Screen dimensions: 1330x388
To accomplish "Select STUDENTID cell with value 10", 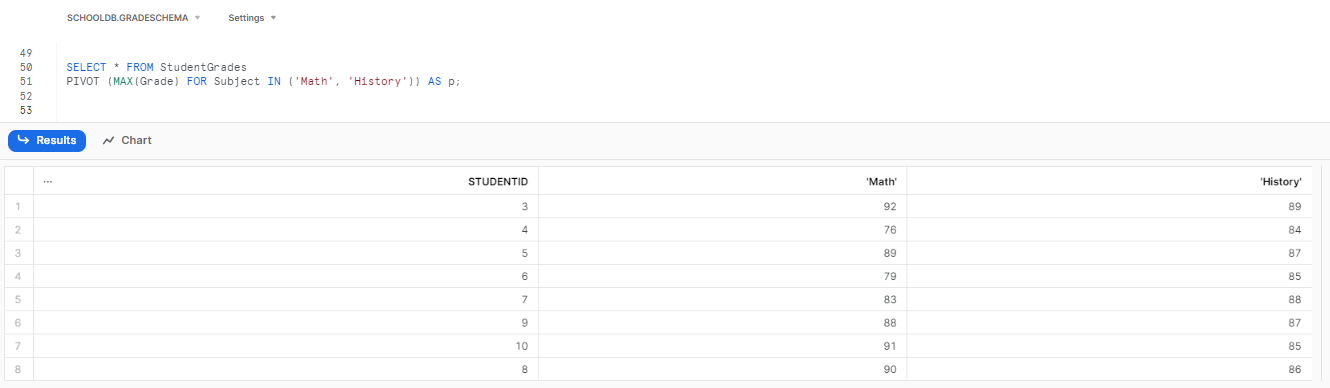I will pos(286,346).
